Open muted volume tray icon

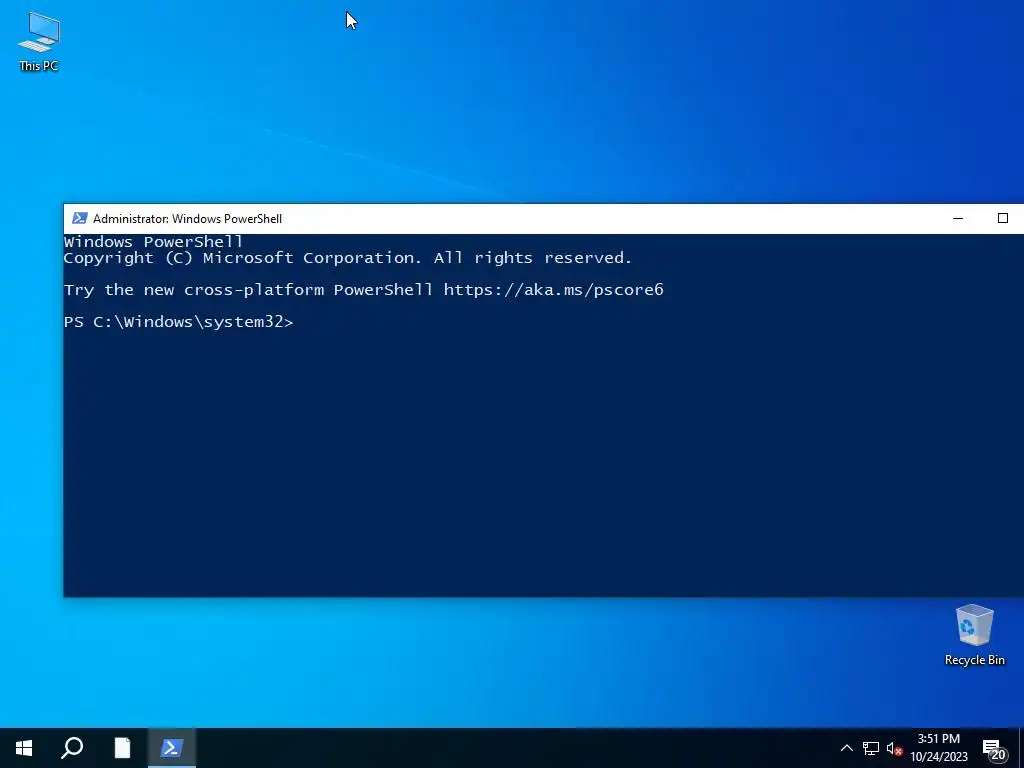tap(894, 748)
